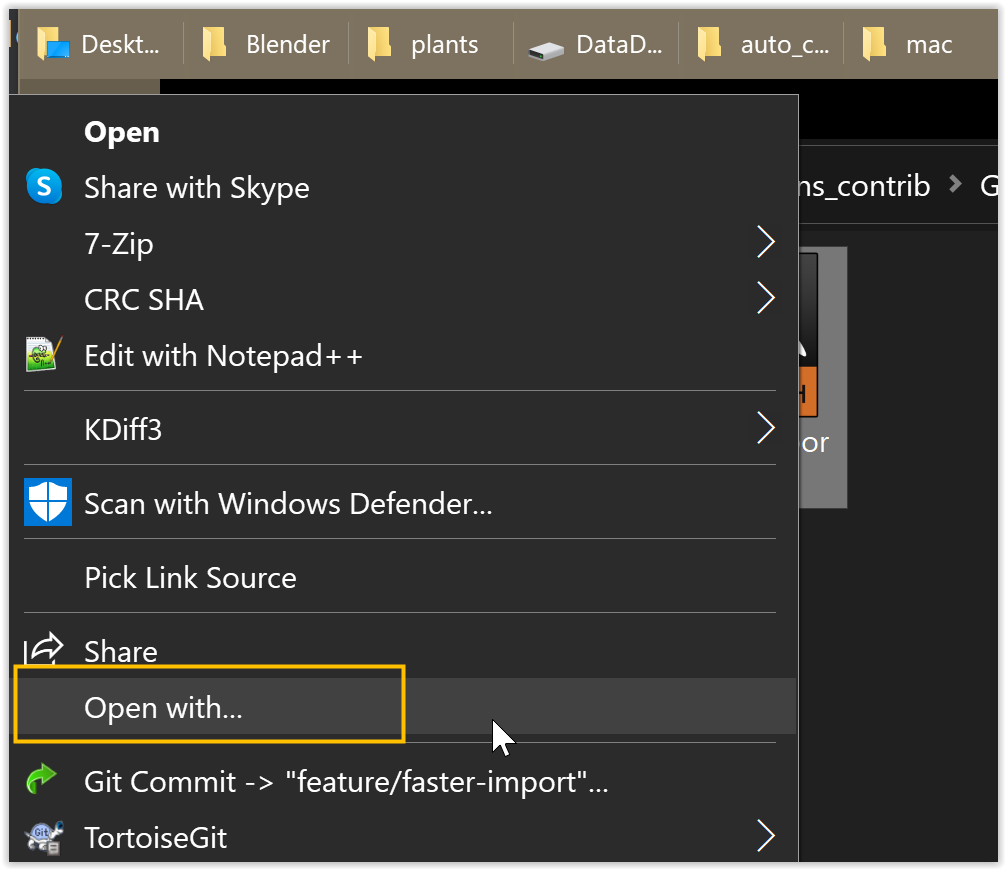This screenshot has width=1006, height=870.
Task: Open the auto_c... quick access folder label
Action: coord(785,45)
